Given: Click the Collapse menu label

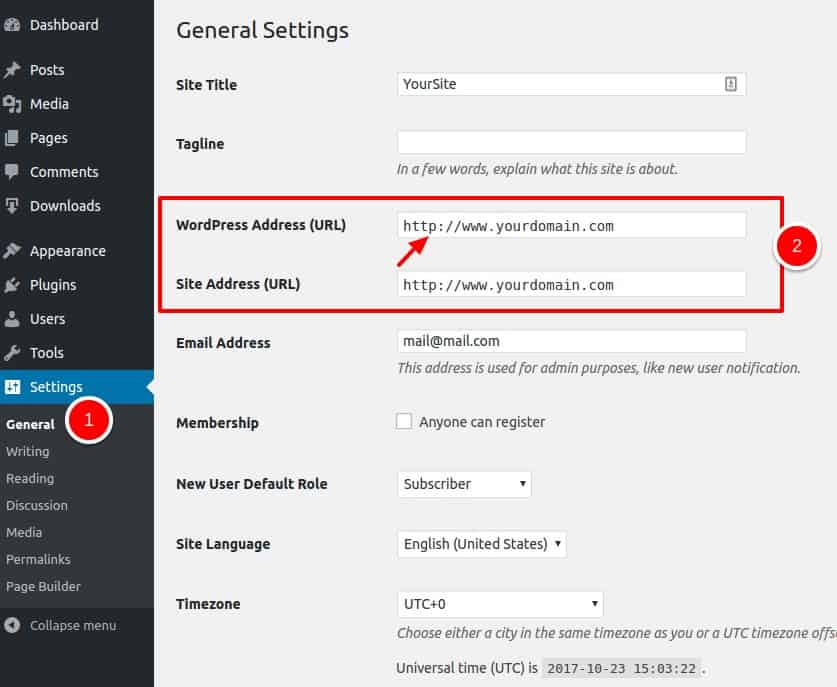Looking at the screenshot, I should click(73, 625).
